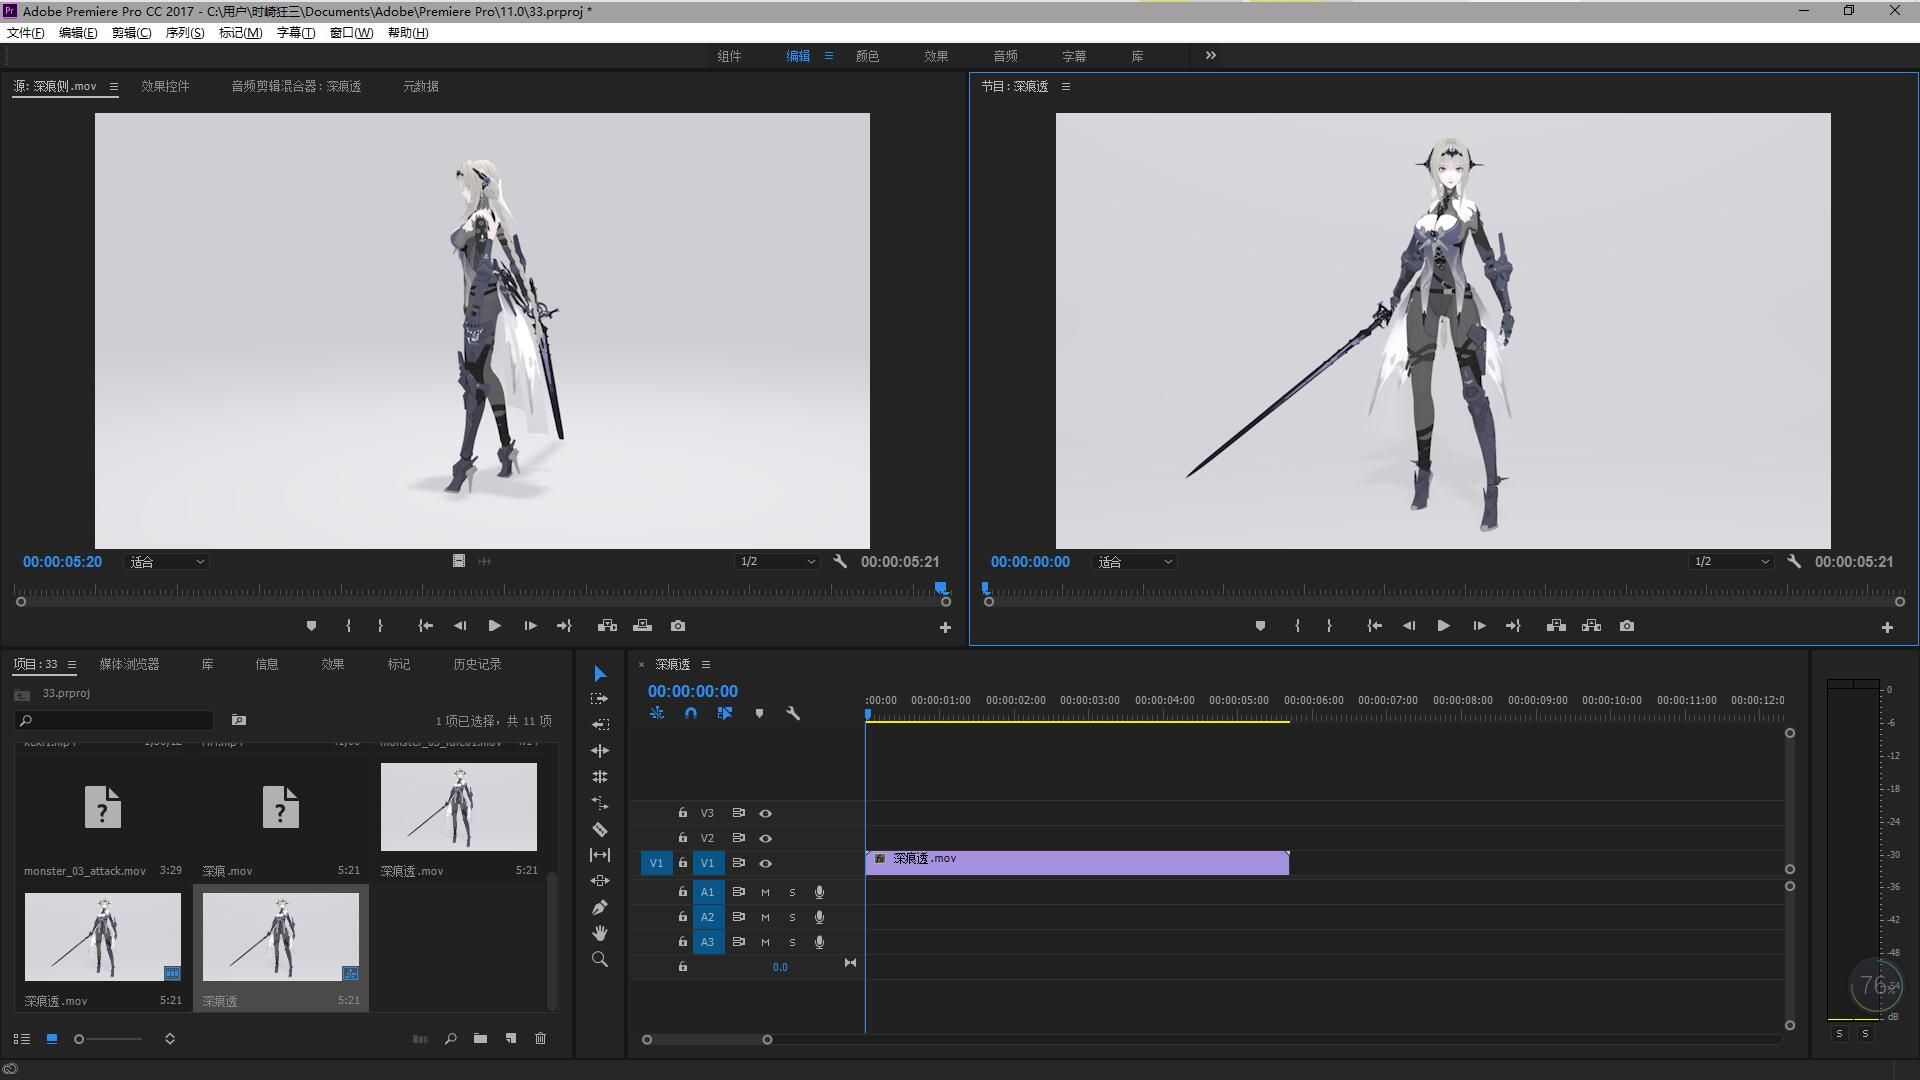Screen dimensions: 1920x1080
Task: Toggle Linked Selection in timeline
Action: pos(725,714)
